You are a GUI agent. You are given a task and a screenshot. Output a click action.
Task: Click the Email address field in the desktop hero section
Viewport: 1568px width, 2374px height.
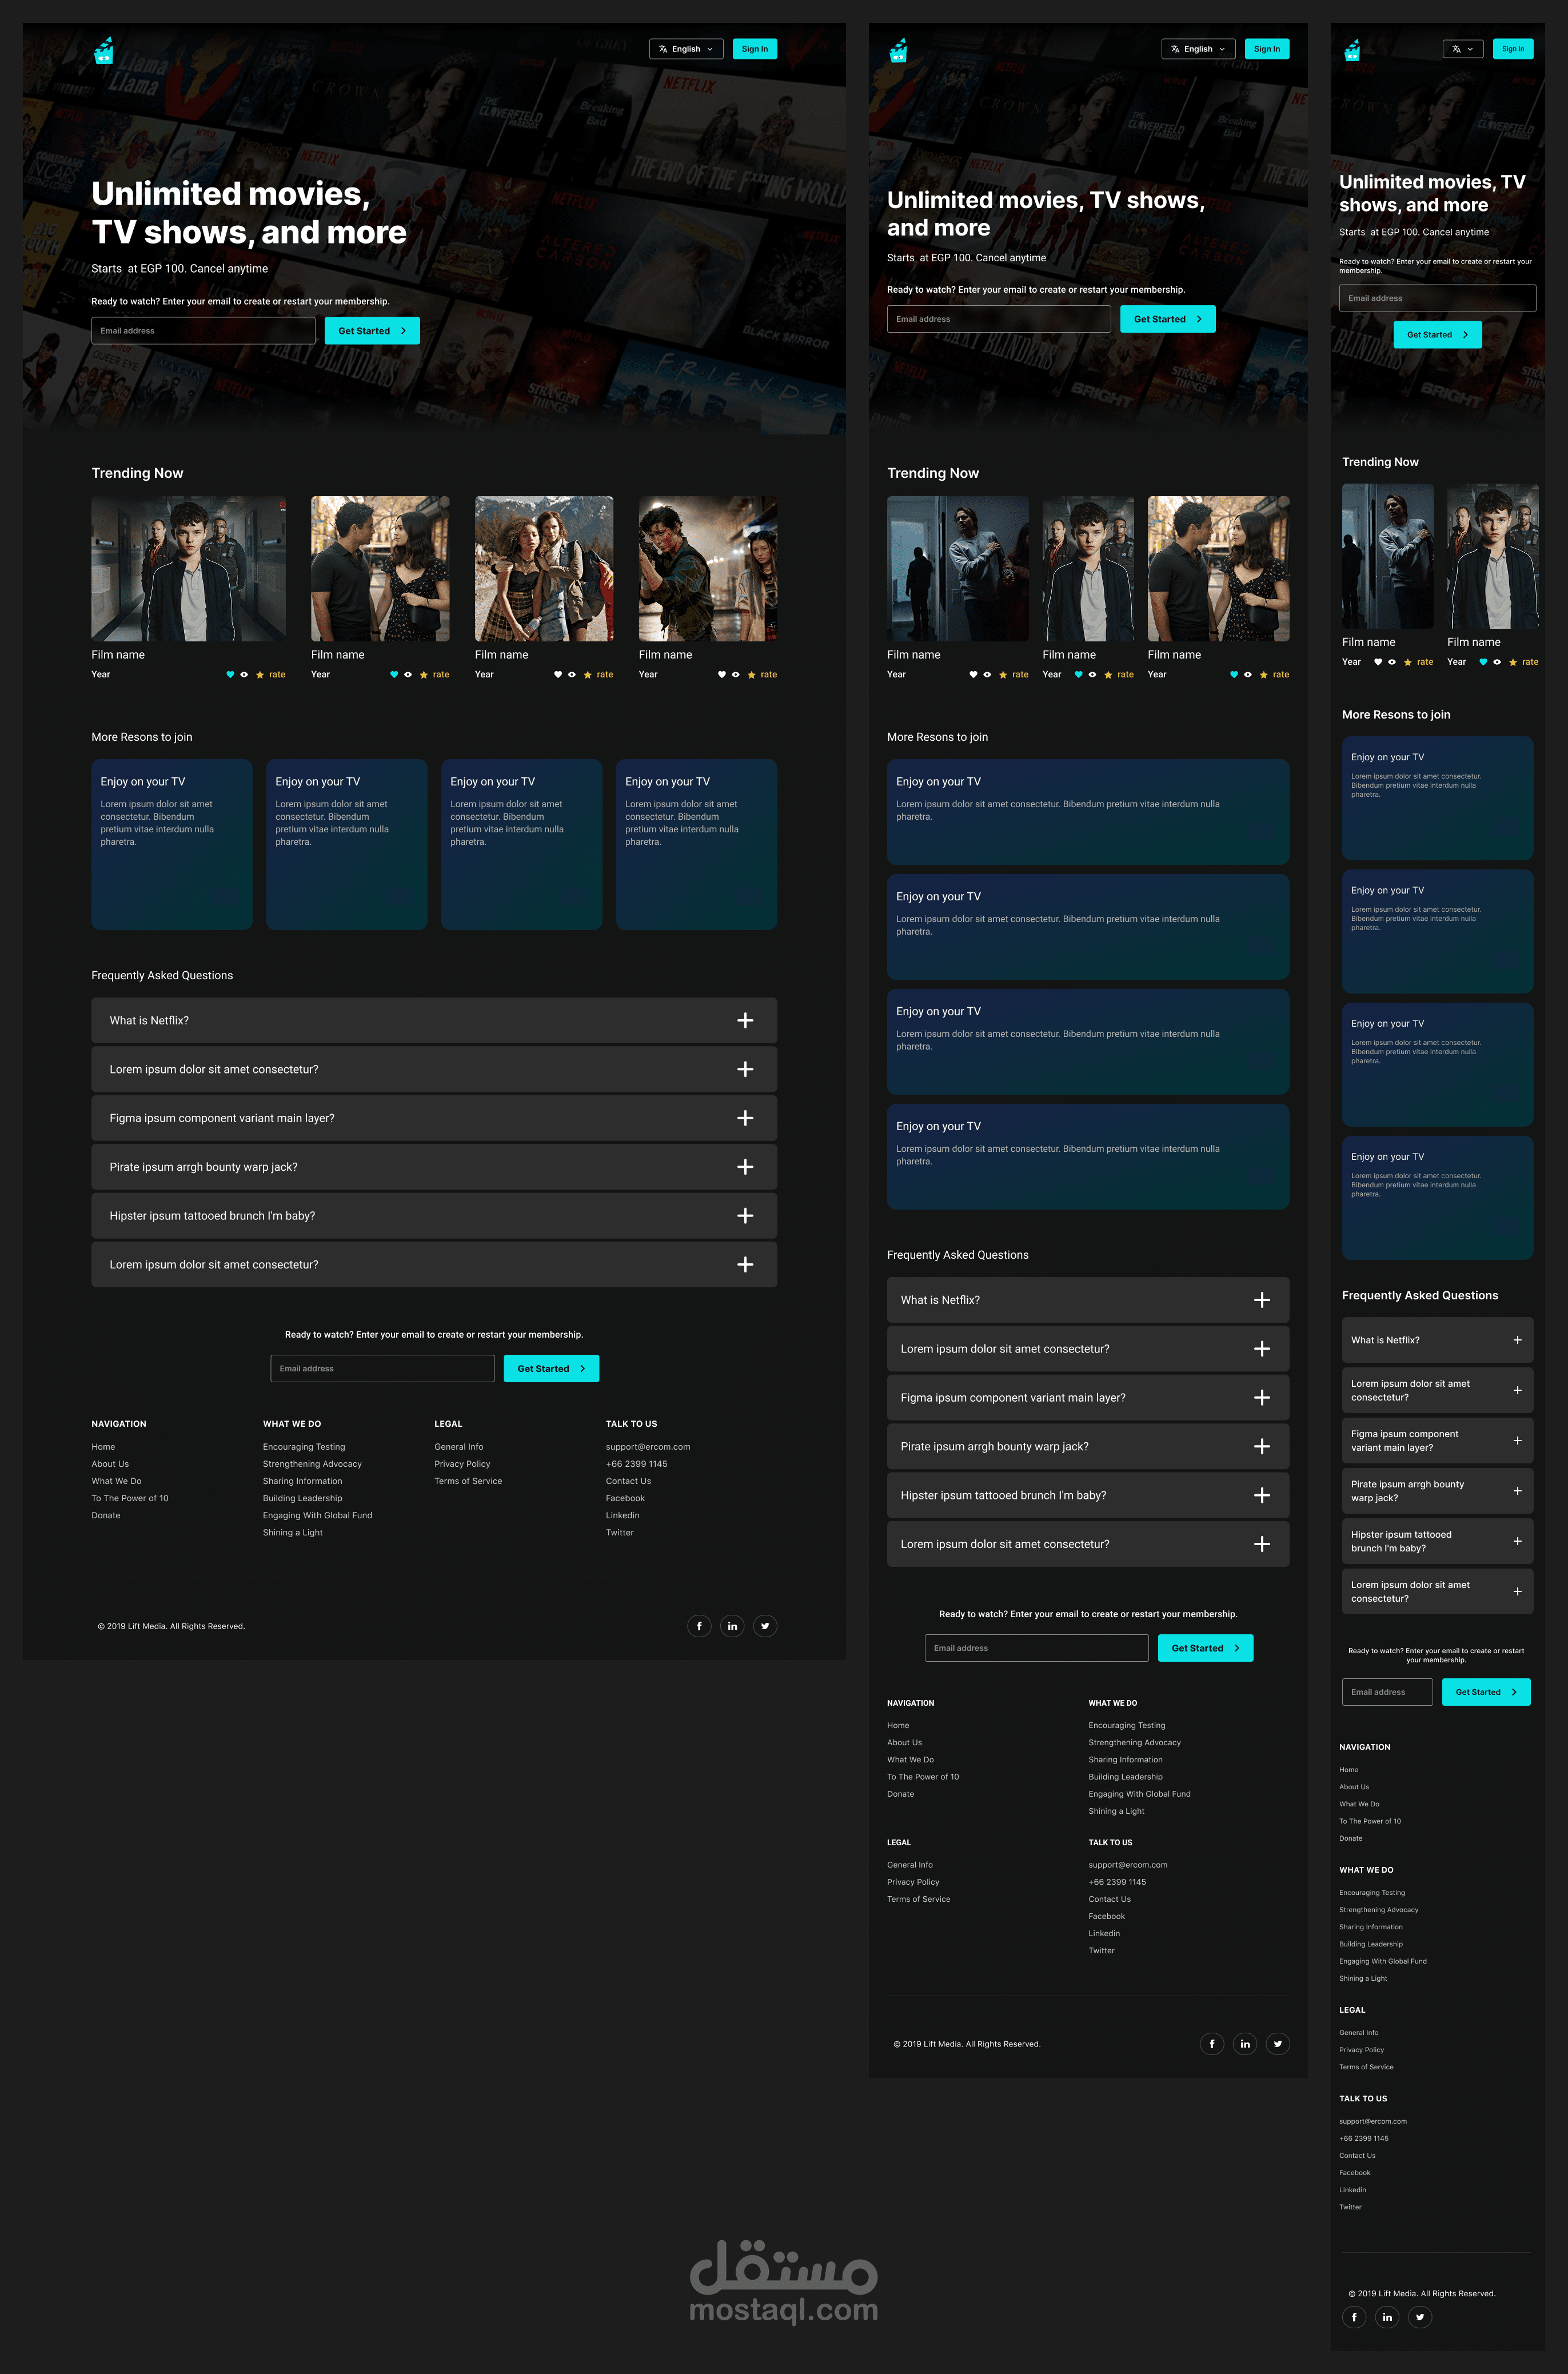point(203,331)
